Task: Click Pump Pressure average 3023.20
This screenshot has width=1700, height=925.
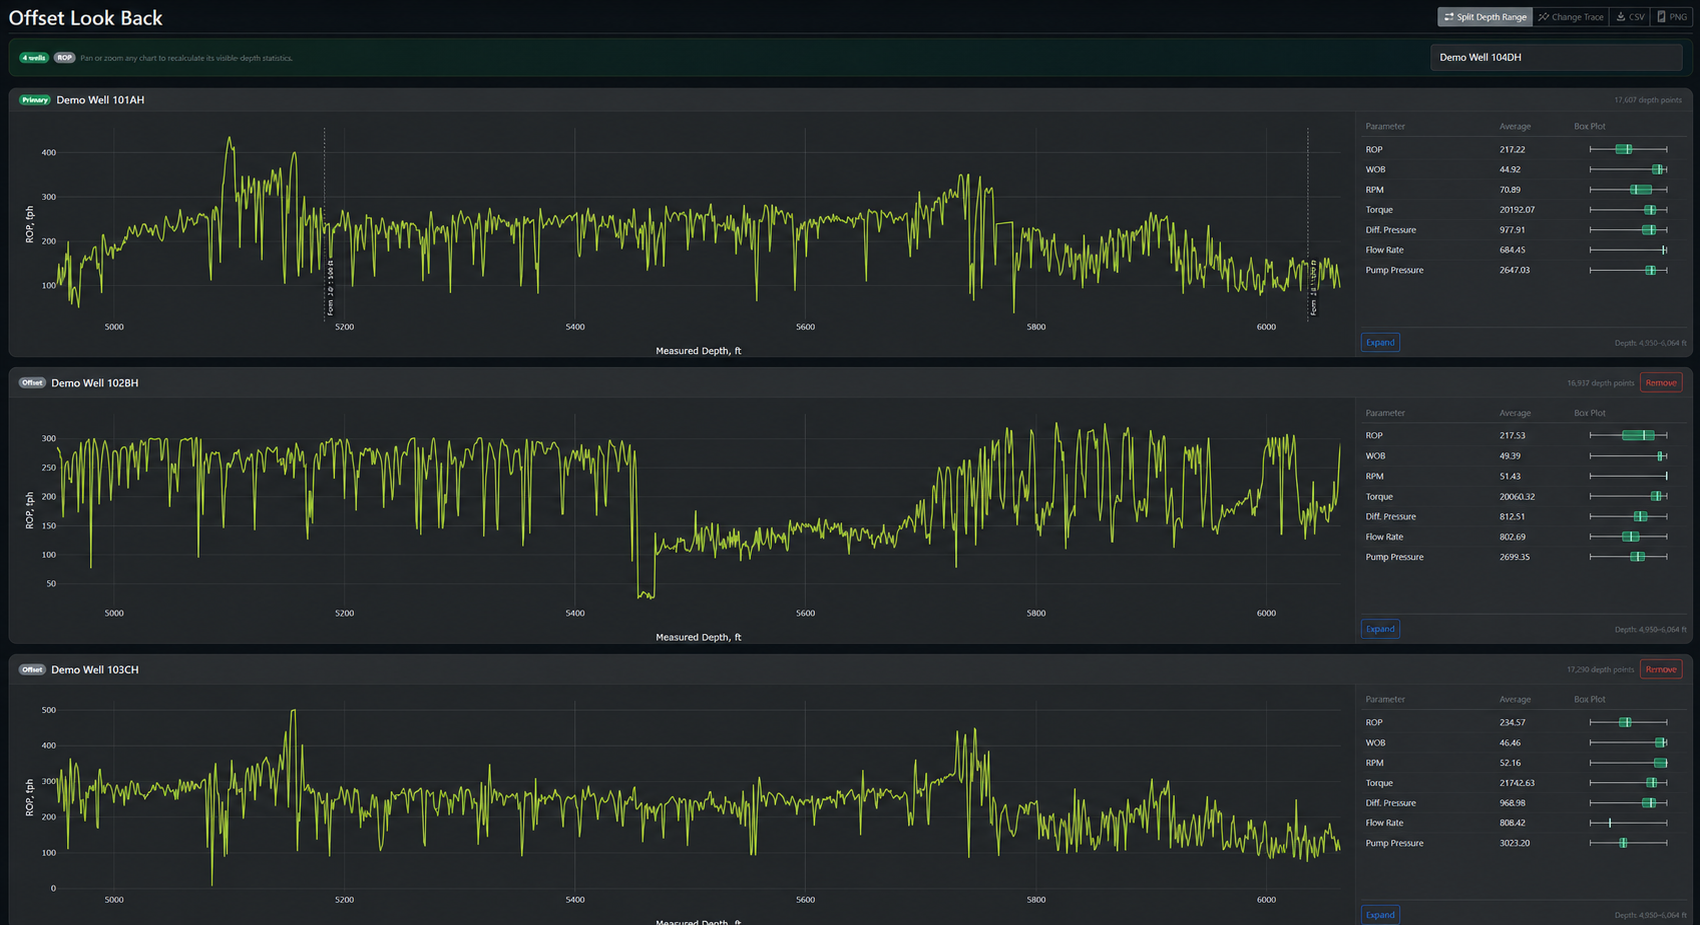Action: tap(1514, 842)
